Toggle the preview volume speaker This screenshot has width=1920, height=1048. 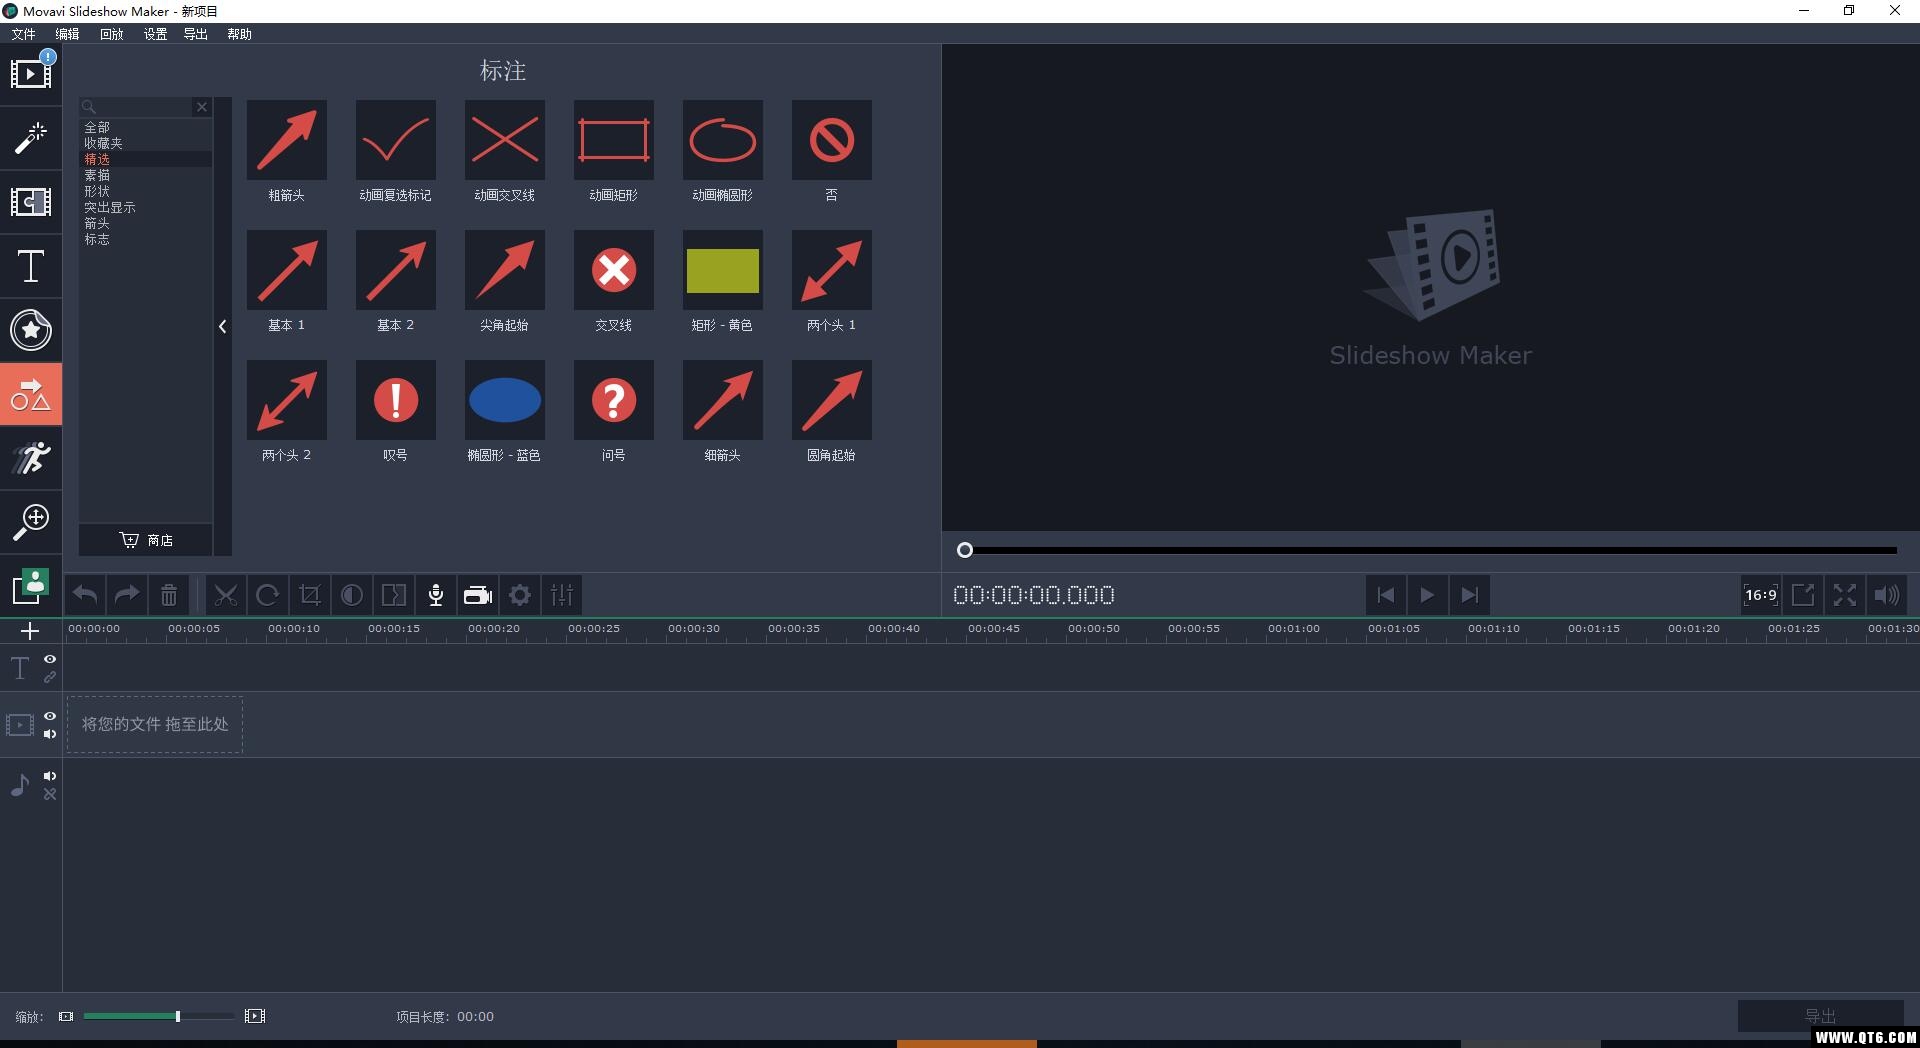click(1887, 595)
